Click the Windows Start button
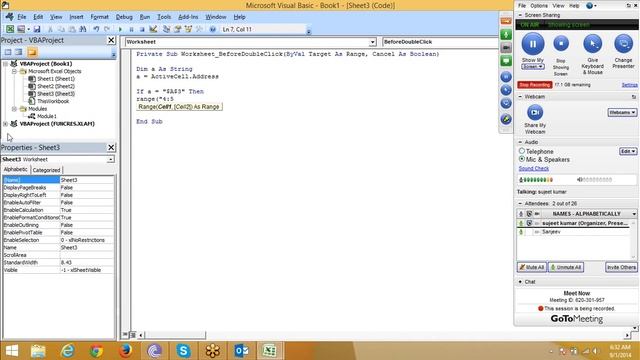 [x=11, y=351]
